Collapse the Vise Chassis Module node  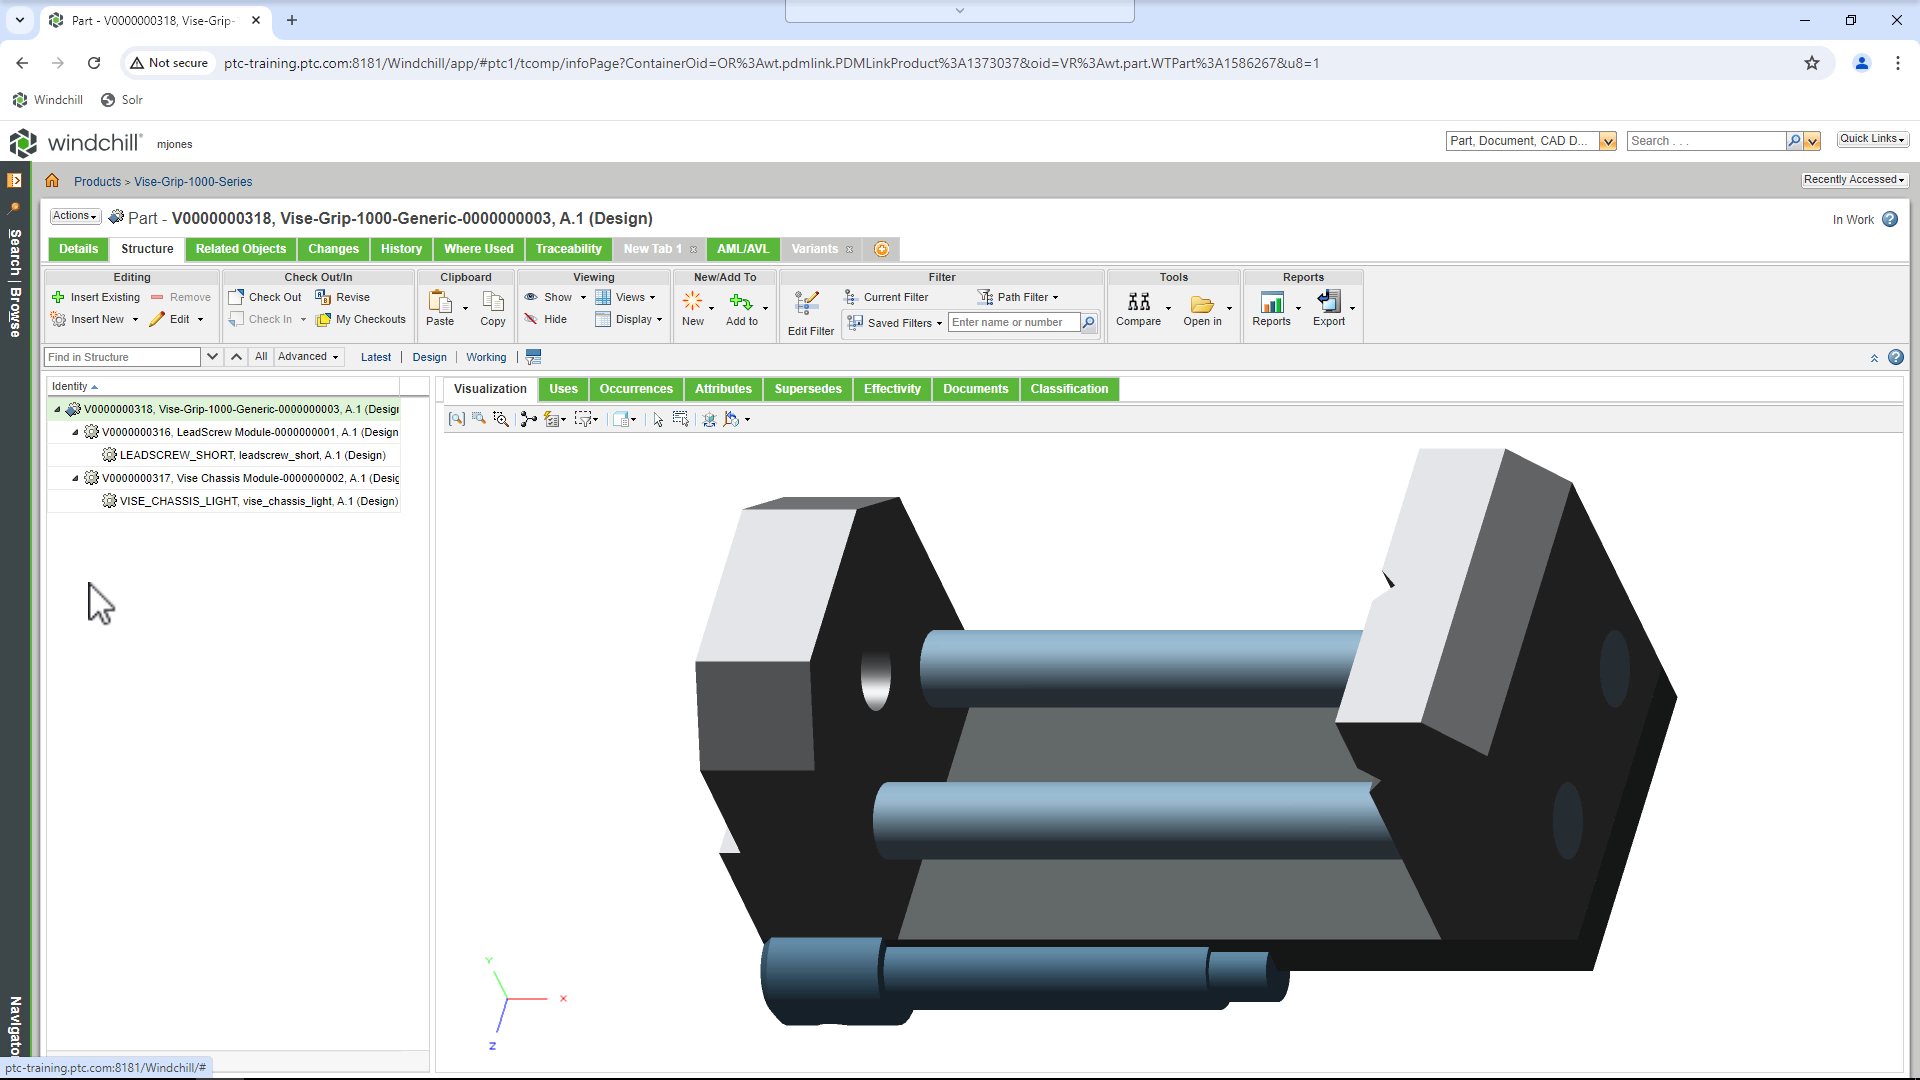75,478
